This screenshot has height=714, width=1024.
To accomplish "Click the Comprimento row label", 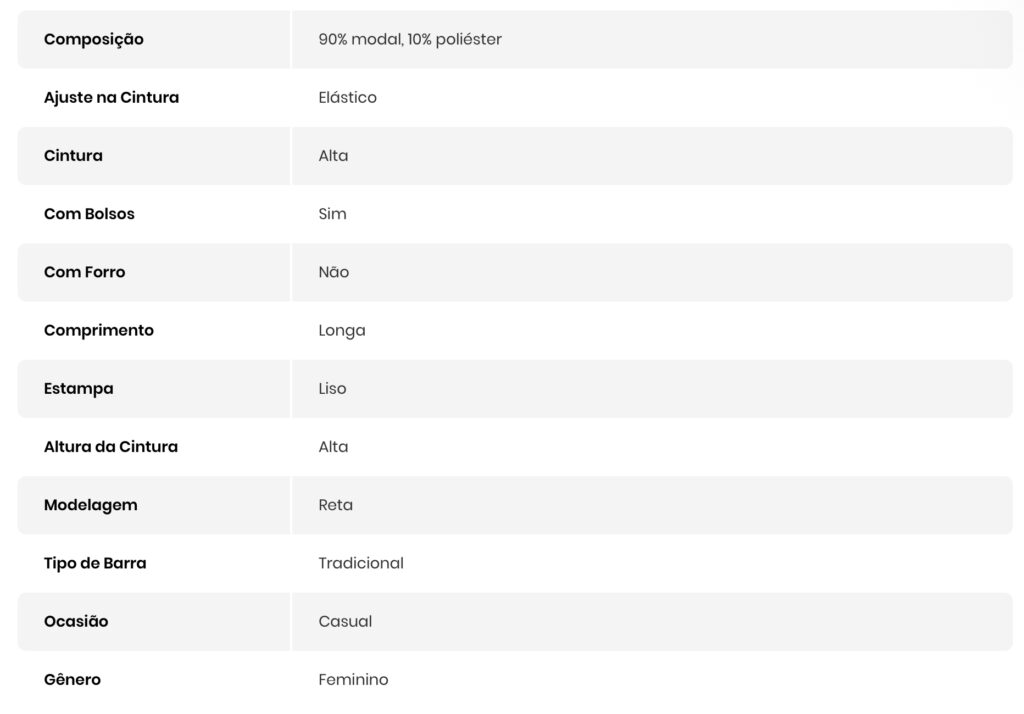I will [99, 330].
